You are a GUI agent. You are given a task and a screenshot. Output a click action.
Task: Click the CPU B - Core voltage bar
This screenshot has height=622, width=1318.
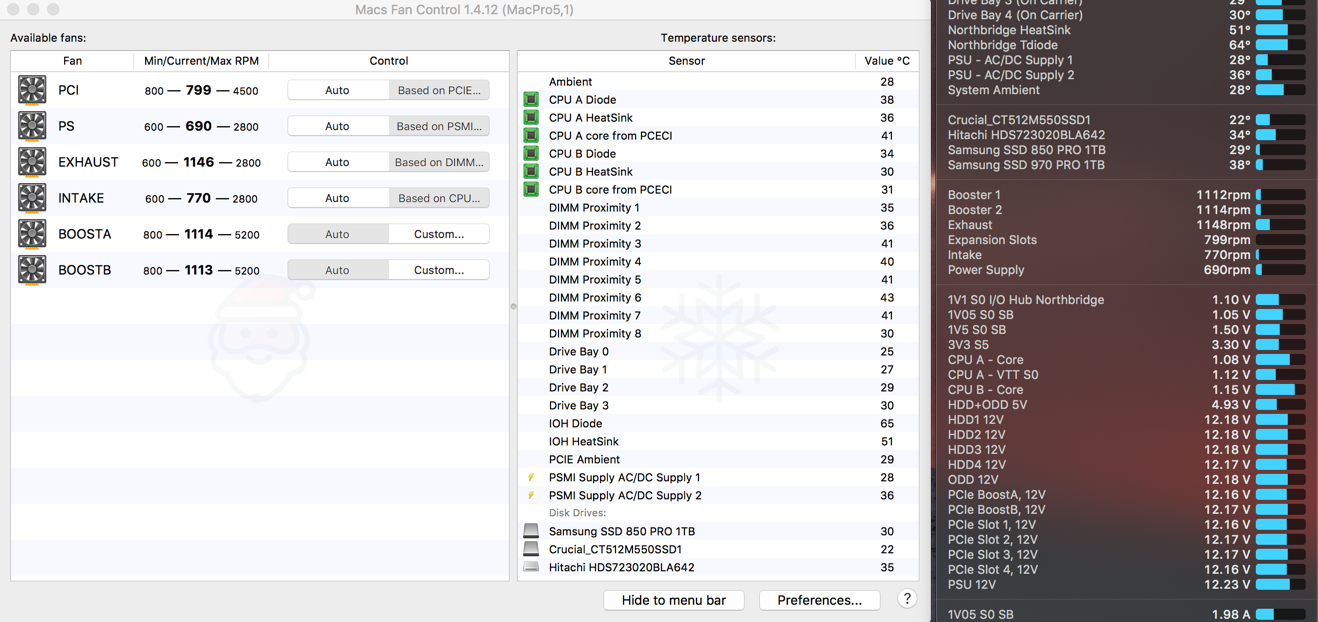[x=1280, y=390]
